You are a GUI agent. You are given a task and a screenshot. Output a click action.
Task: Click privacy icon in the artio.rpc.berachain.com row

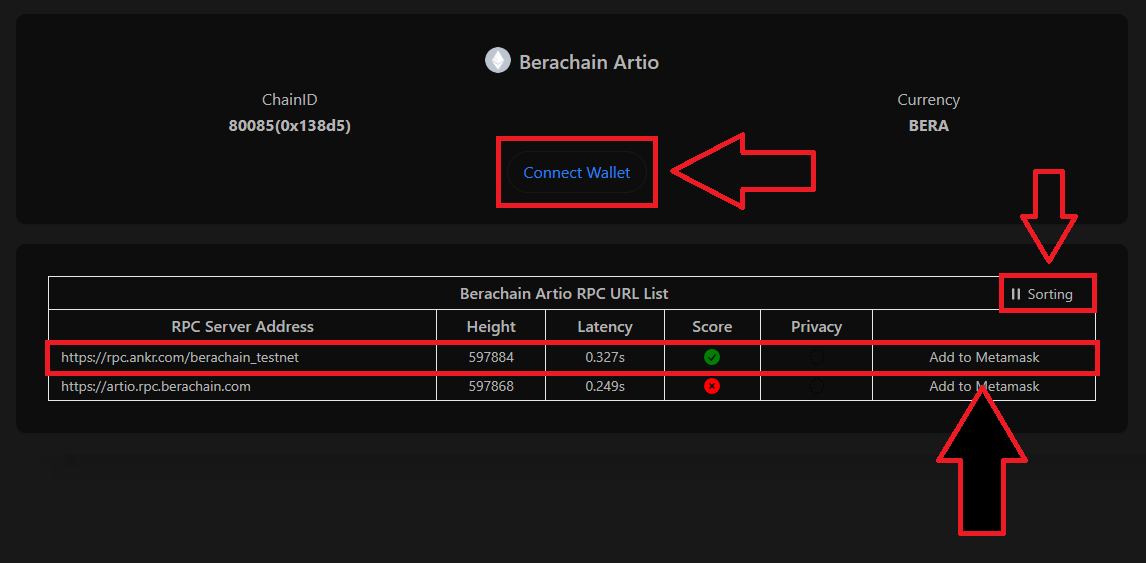click(x=816, y=386)
